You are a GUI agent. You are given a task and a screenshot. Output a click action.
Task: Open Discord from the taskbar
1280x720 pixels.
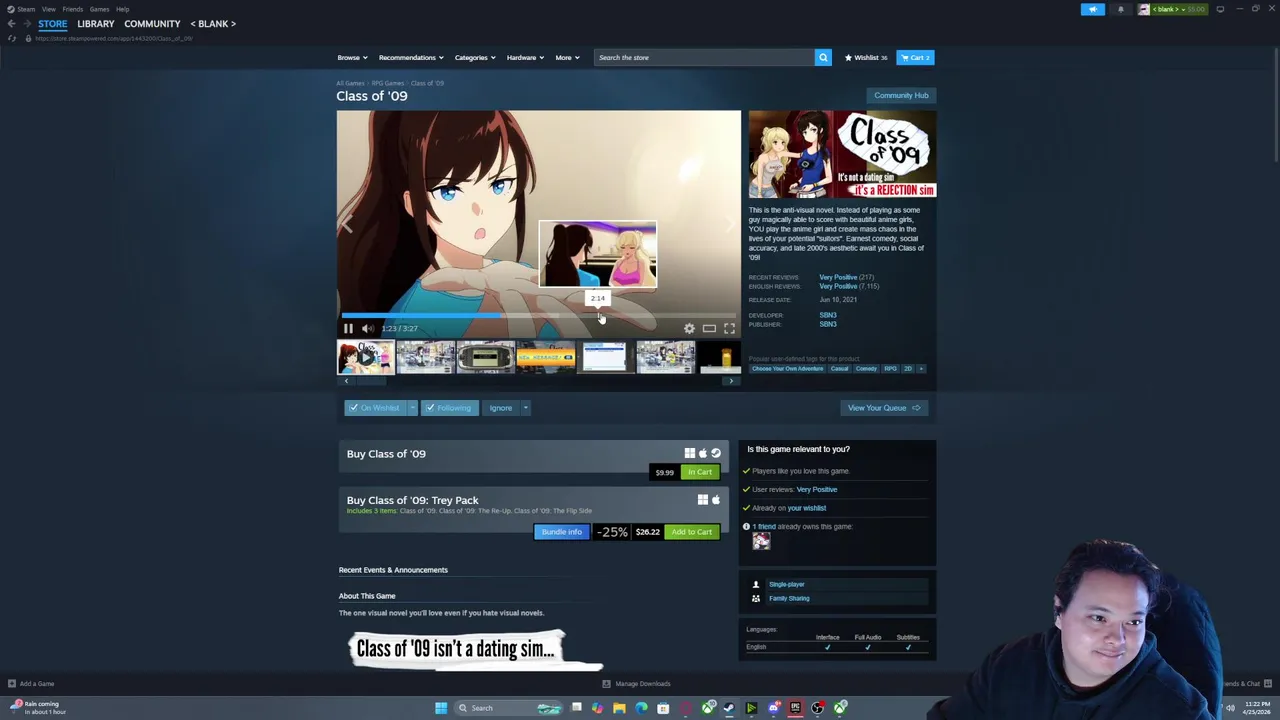[773, 708]
